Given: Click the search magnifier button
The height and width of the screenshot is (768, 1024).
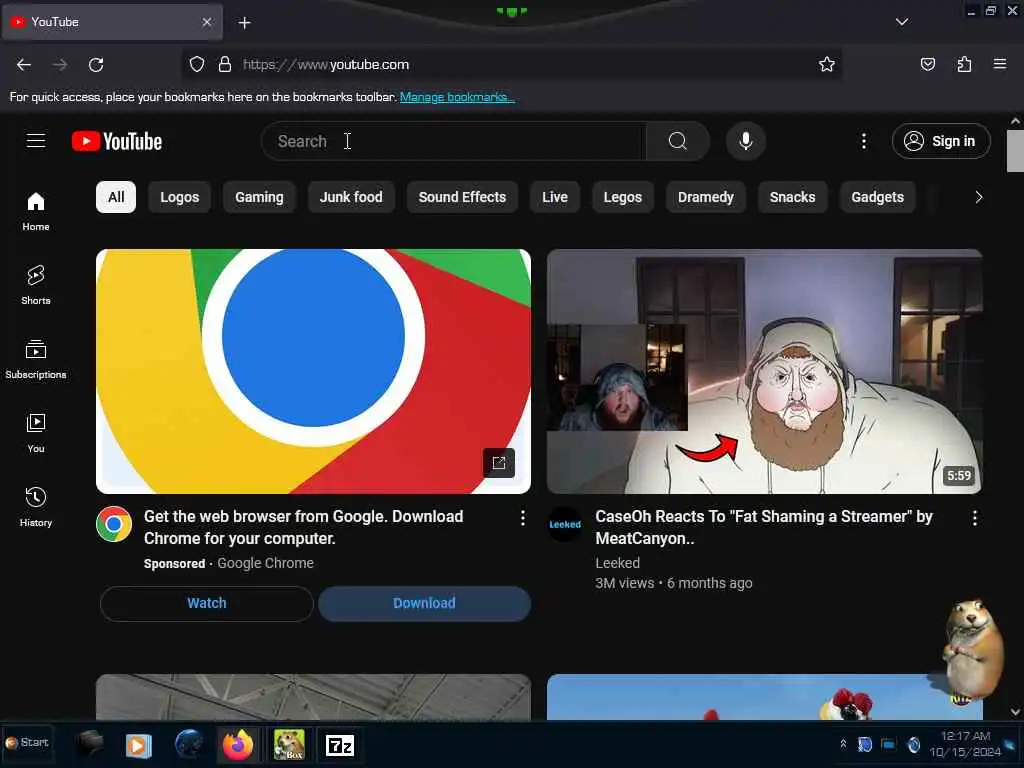Looking at the screenshot, I should pos(677,141).
